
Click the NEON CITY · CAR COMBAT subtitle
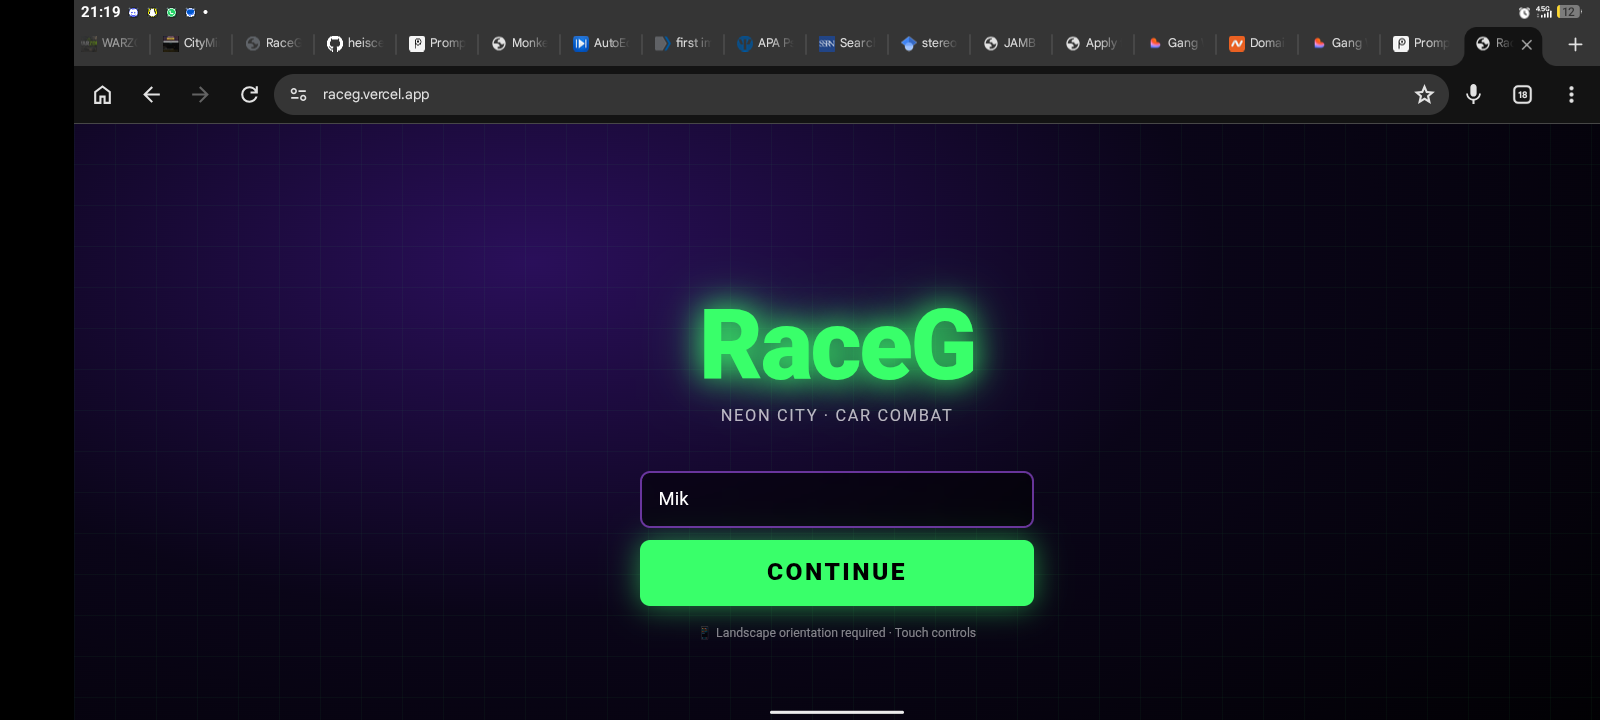837,415
